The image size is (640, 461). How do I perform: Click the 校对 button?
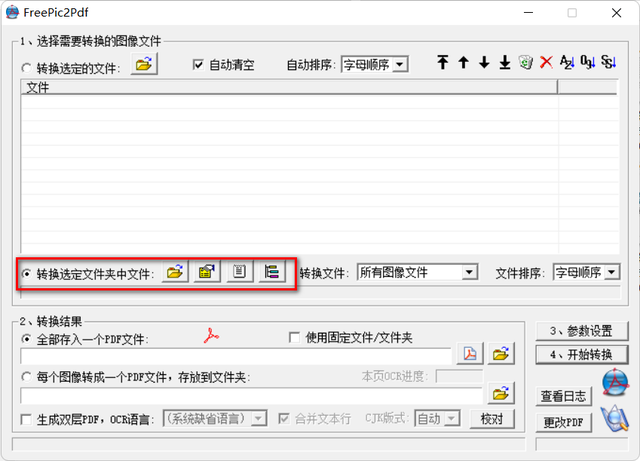coord(492,419)
